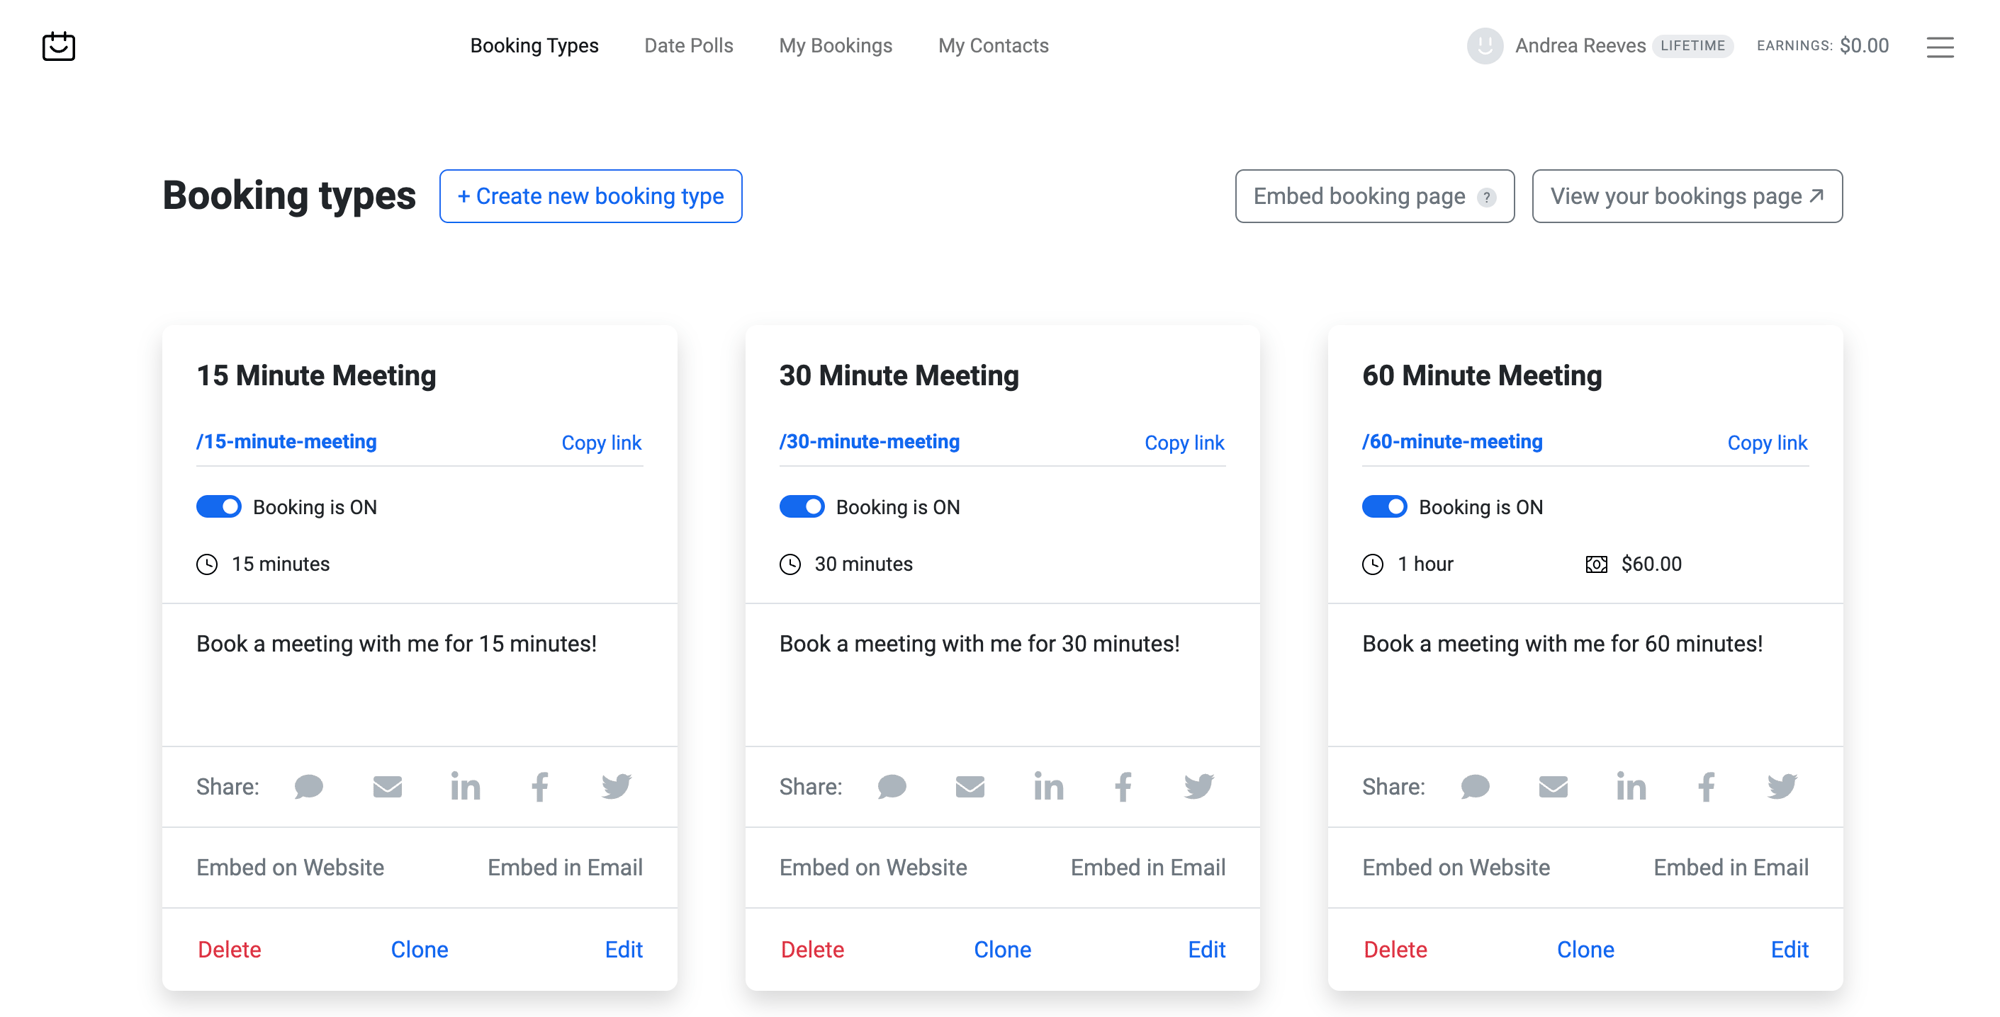The height and width of the screenshot is (1017, 2000).
Task: Open the hamburger menu
Action: pos(1940,47)
